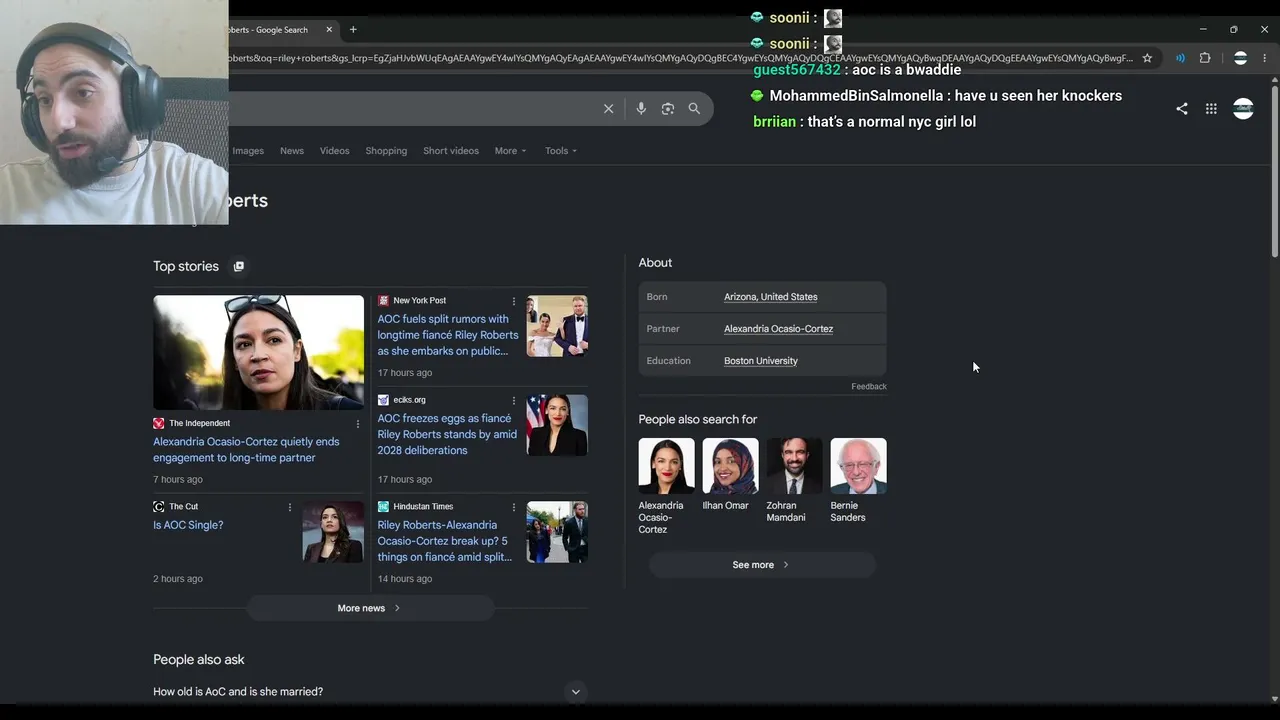Open the New York Post story thumbnail

click(557, 326)
